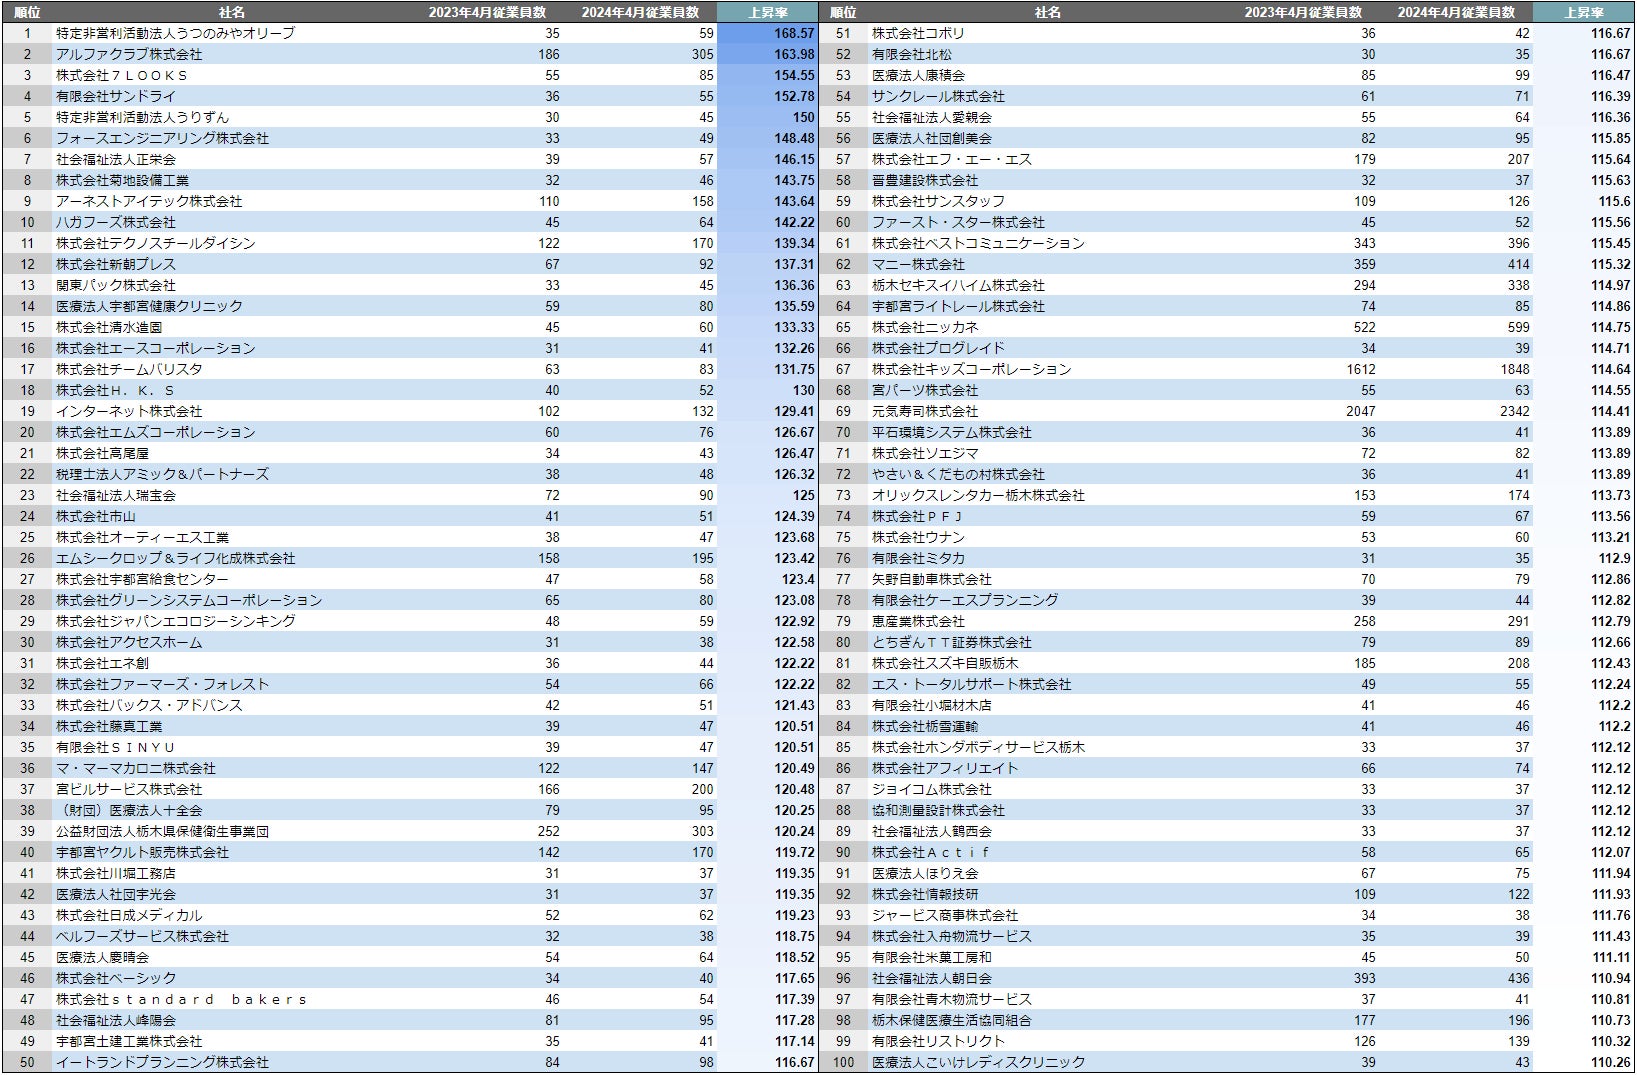Click the 上昇率 header above 168.57

[x=768, y=12]
